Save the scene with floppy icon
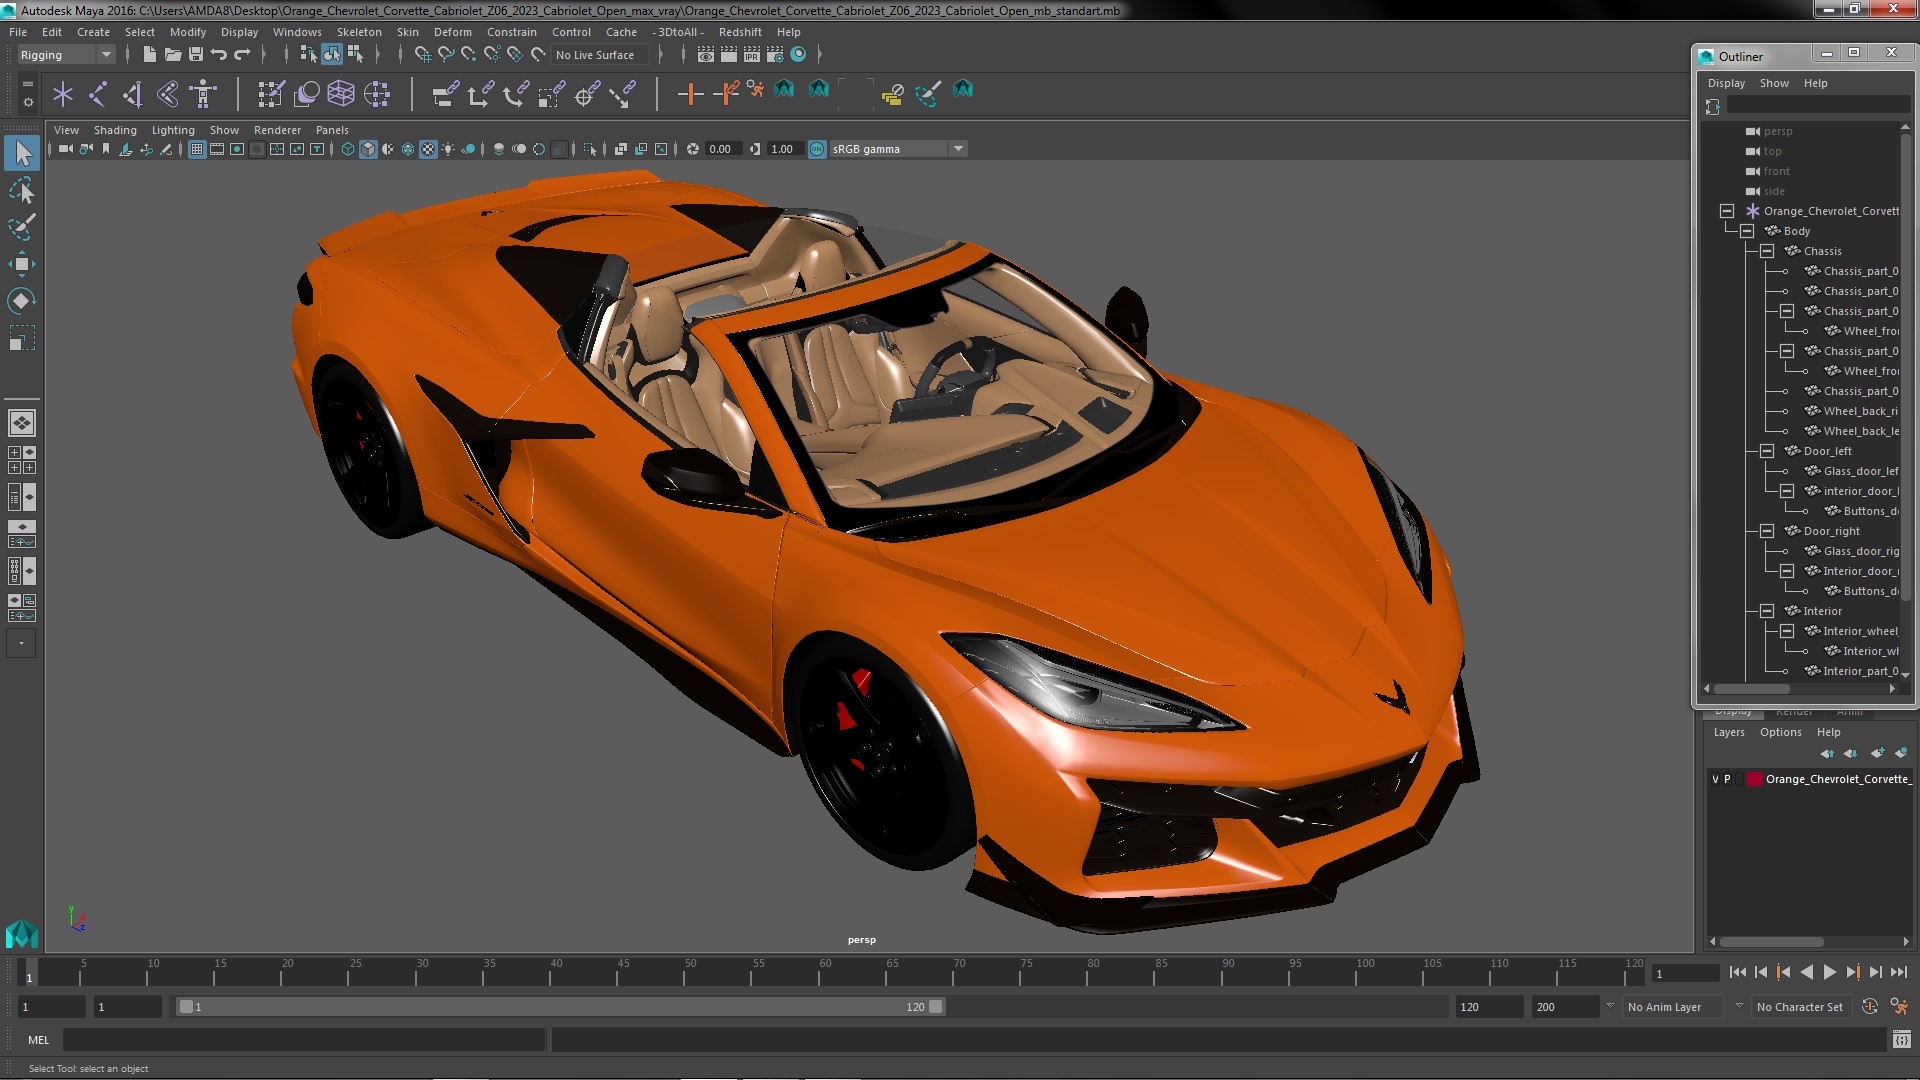The width and height of the screenshot is (1920, 1080). tap(196, 54)
